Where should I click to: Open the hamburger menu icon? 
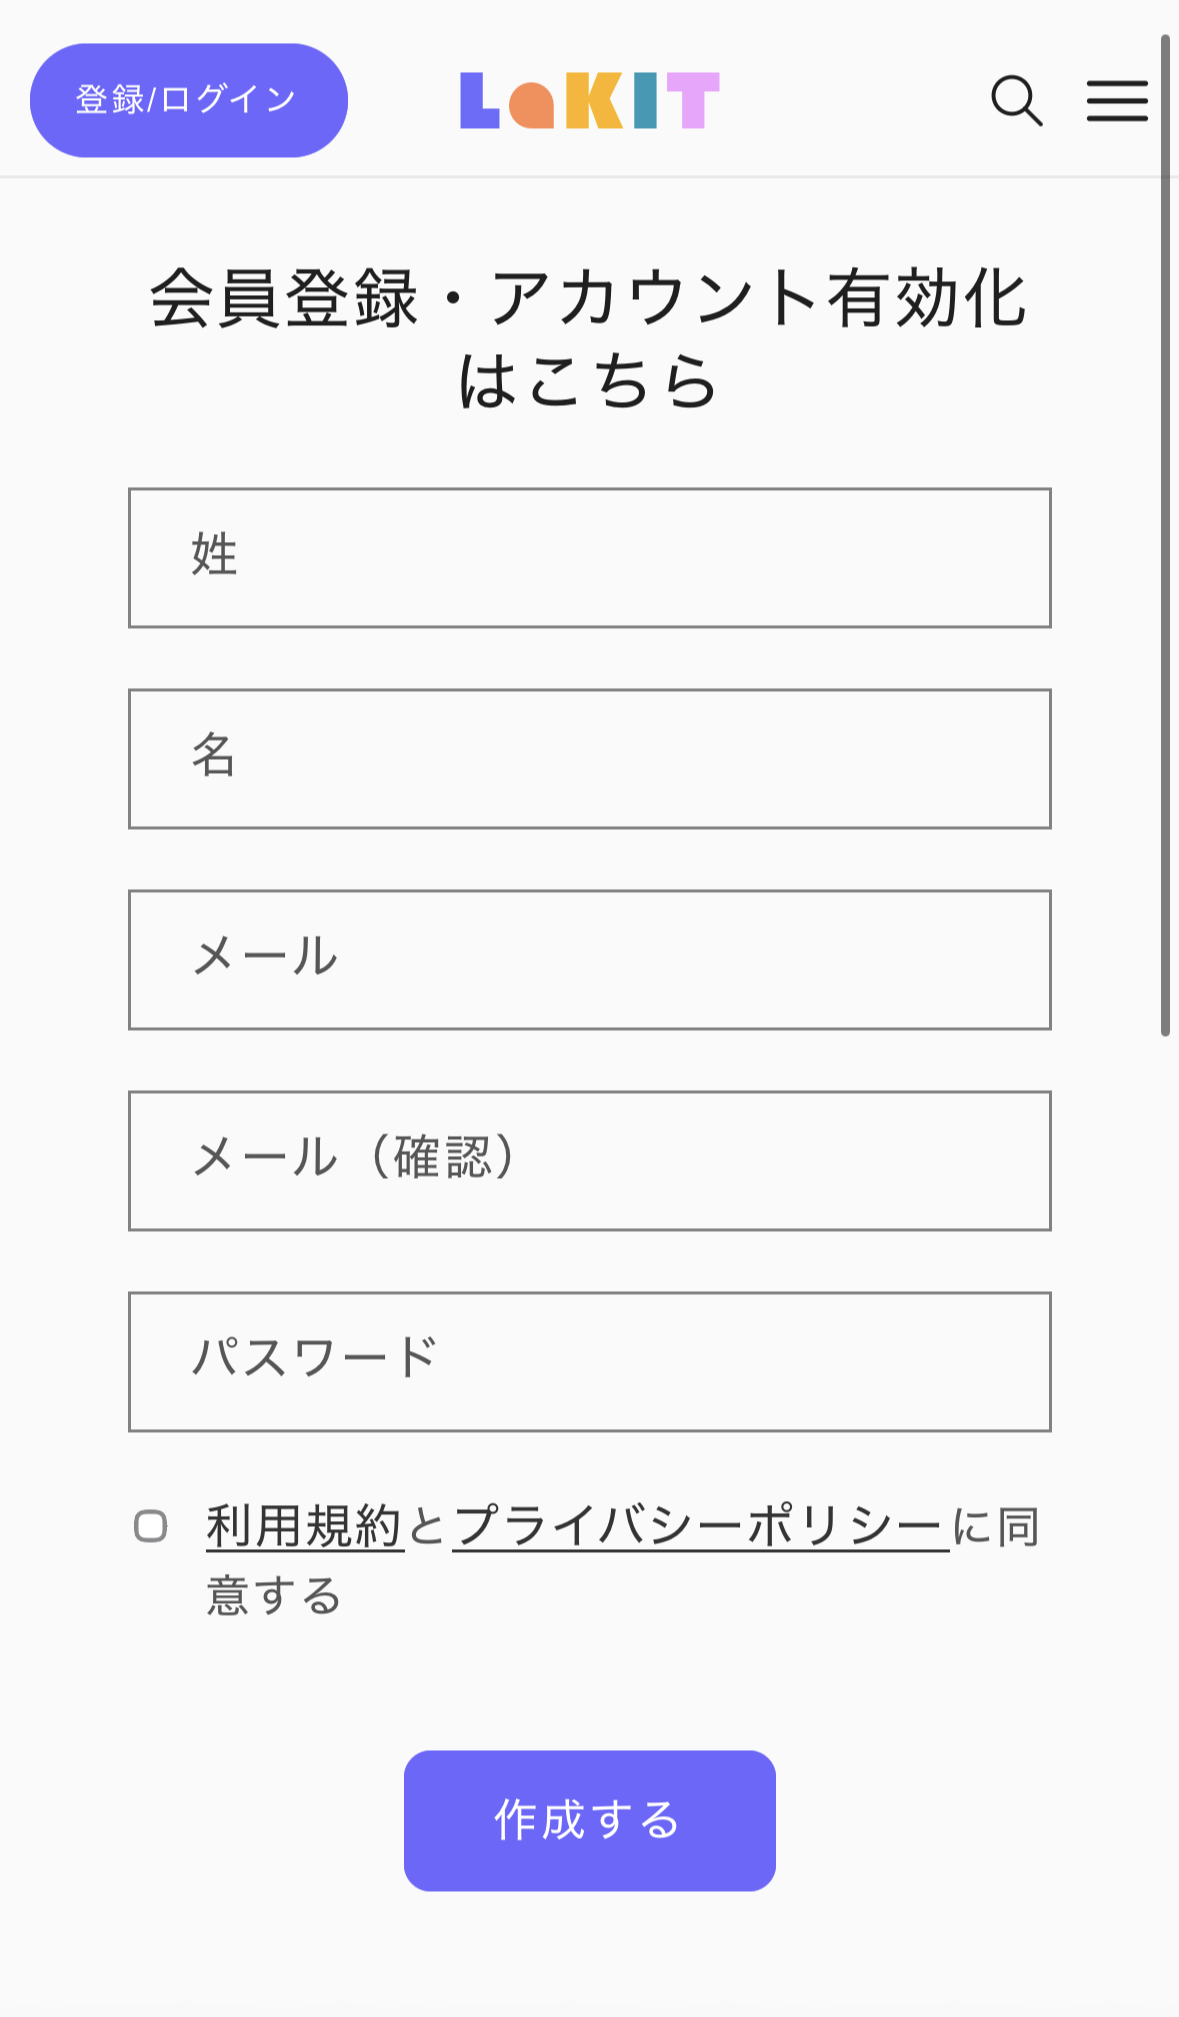pos(1116,101)
